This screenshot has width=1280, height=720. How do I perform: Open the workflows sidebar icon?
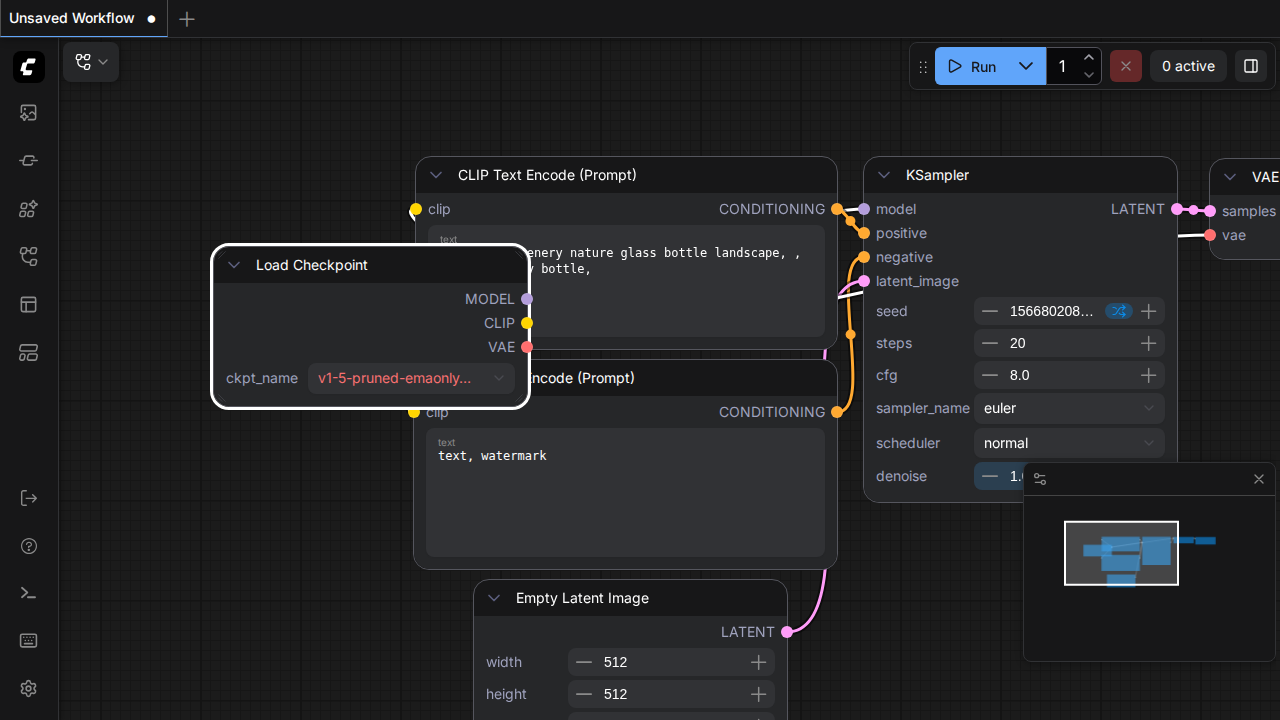point(28,257)
